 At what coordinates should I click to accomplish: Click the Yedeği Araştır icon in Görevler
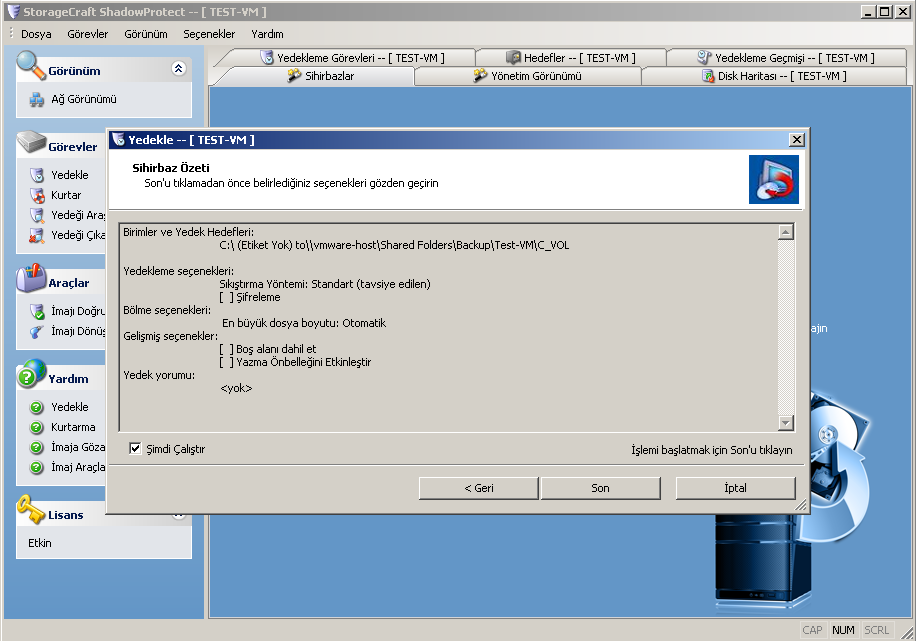(37, 215)
